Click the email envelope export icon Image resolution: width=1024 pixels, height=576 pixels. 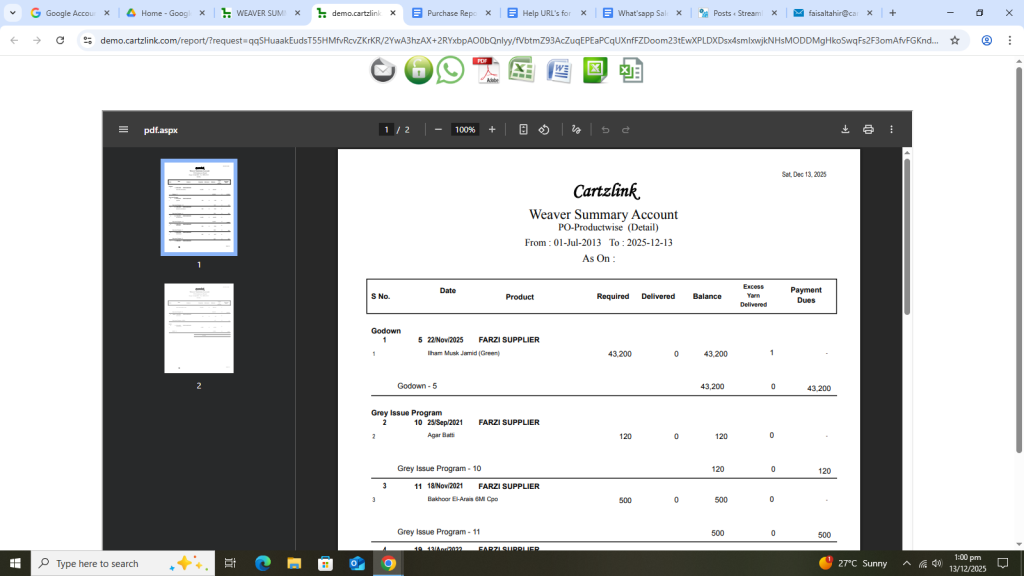383,71
